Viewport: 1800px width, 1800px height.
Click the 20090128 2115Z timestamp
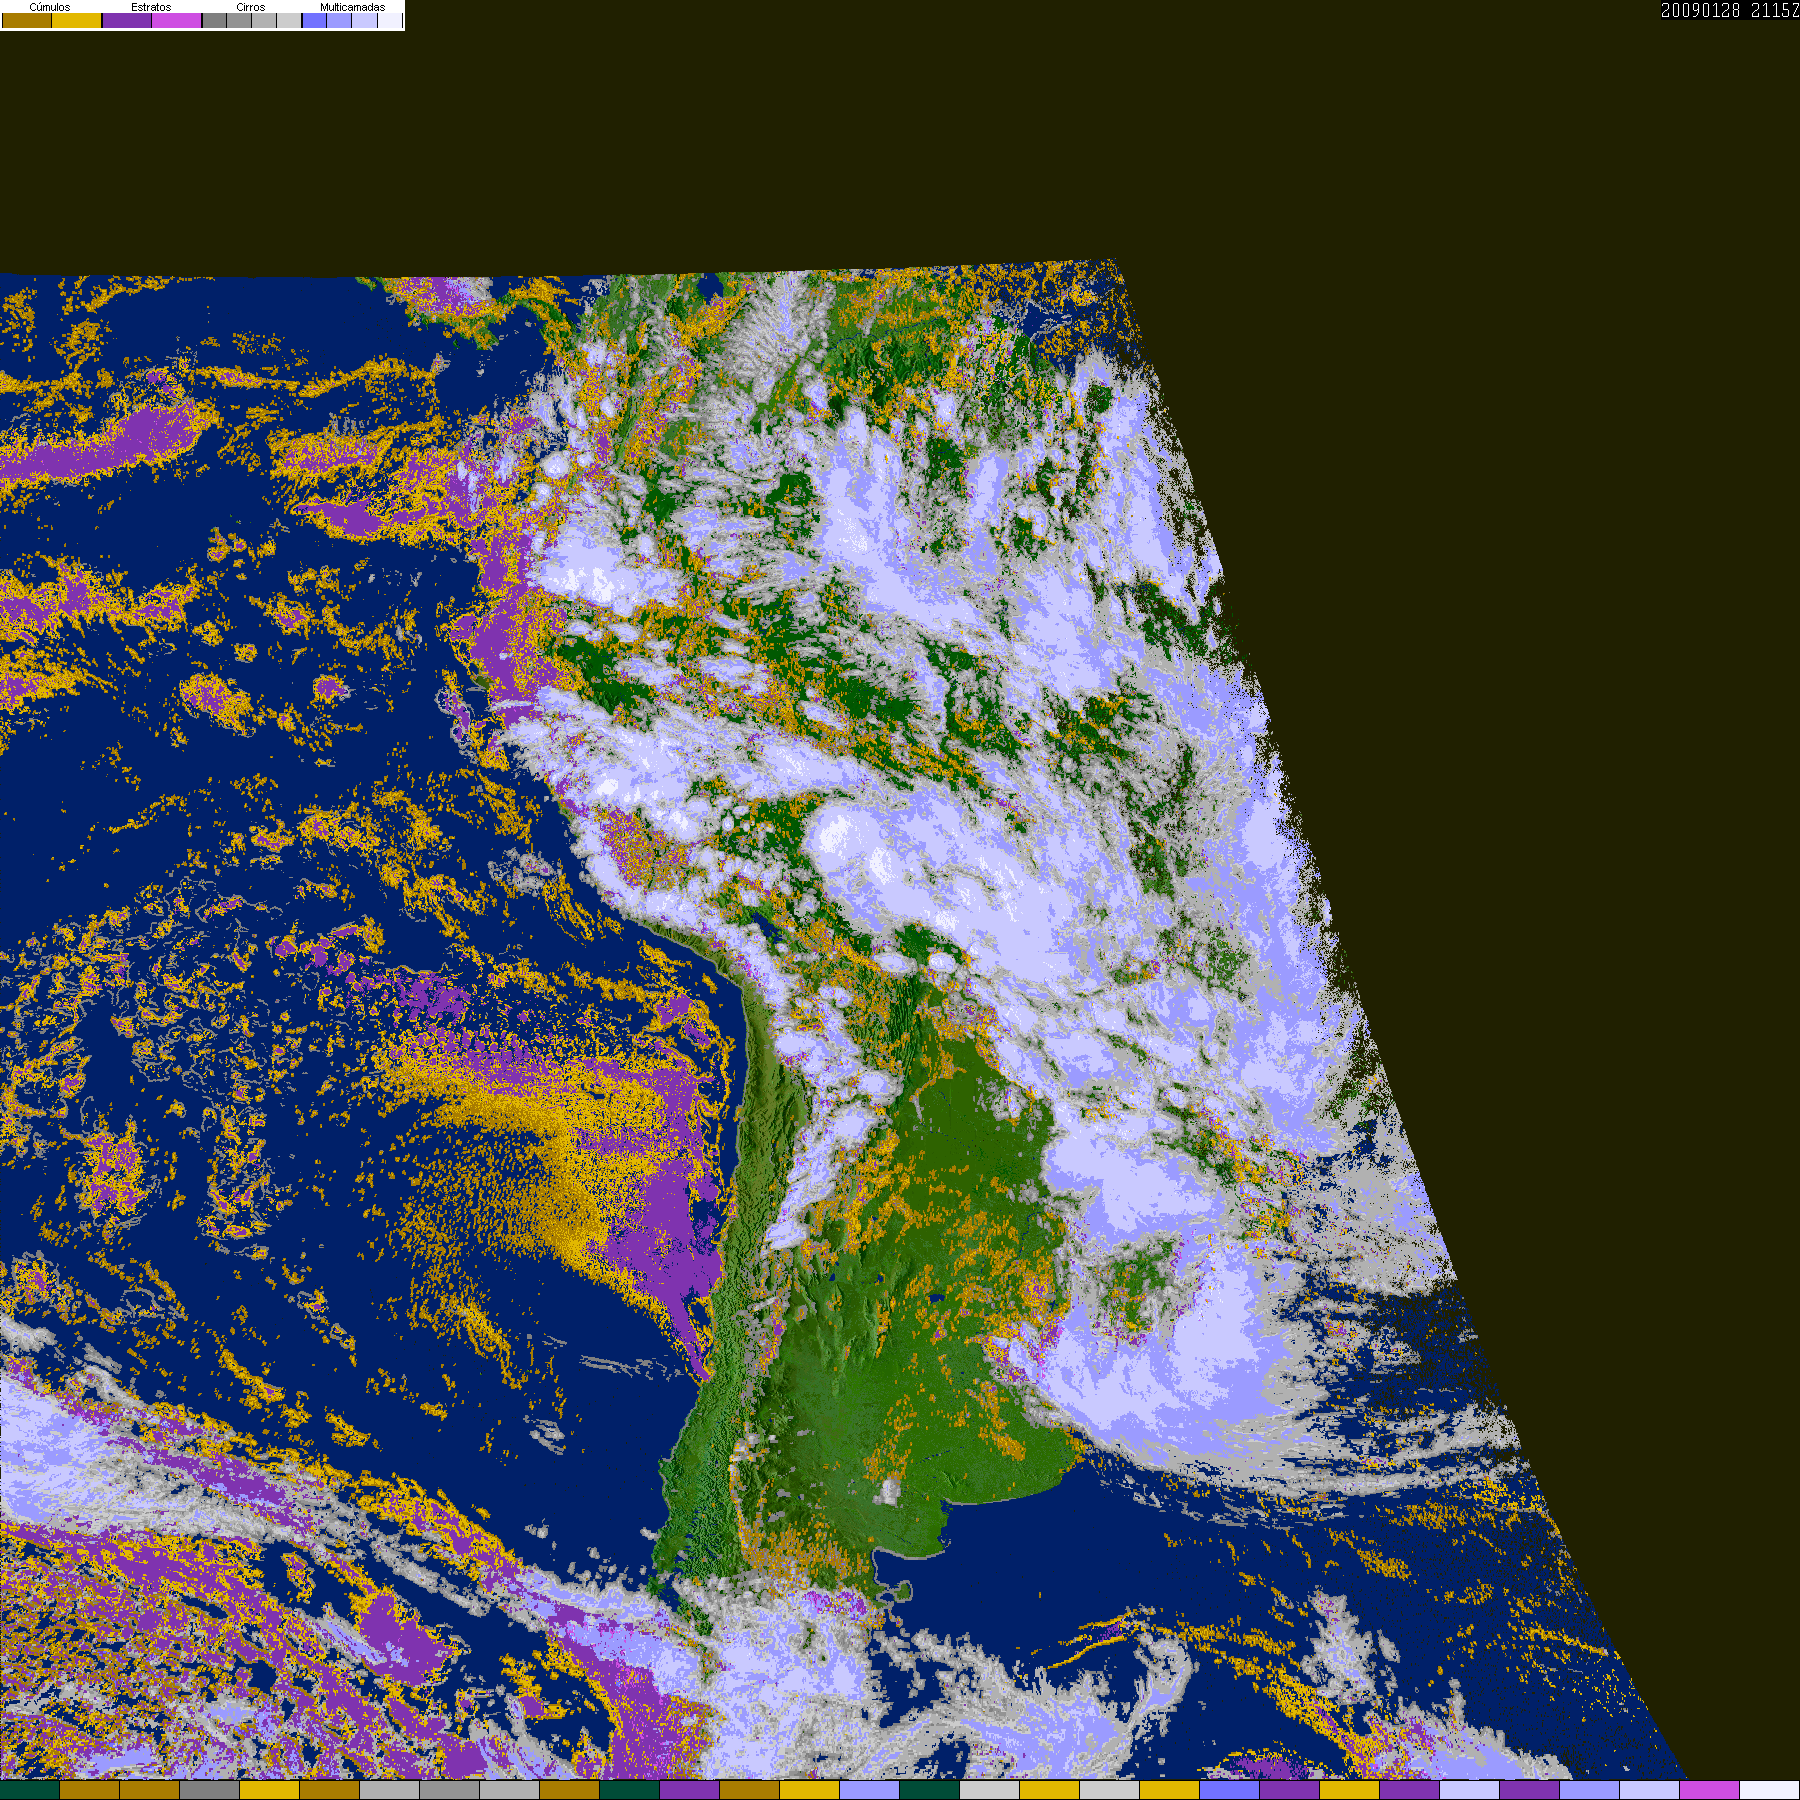(x=1730, y=10)
